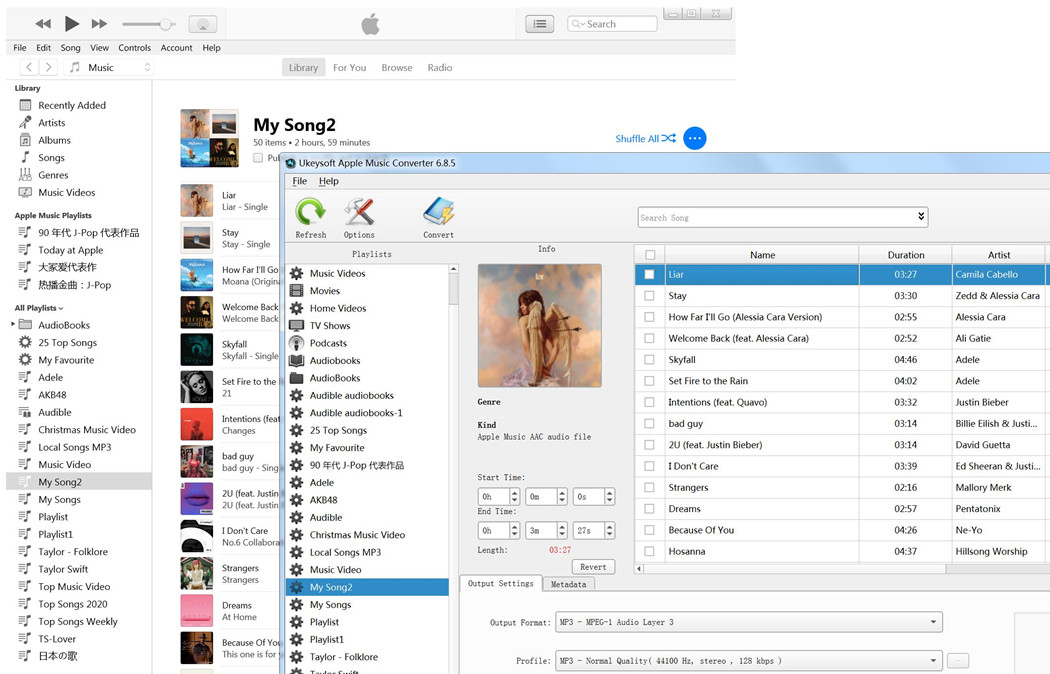1050x674 pixels.
Task: Open AirPlay icon in iTunes
Action: point(203,24)
